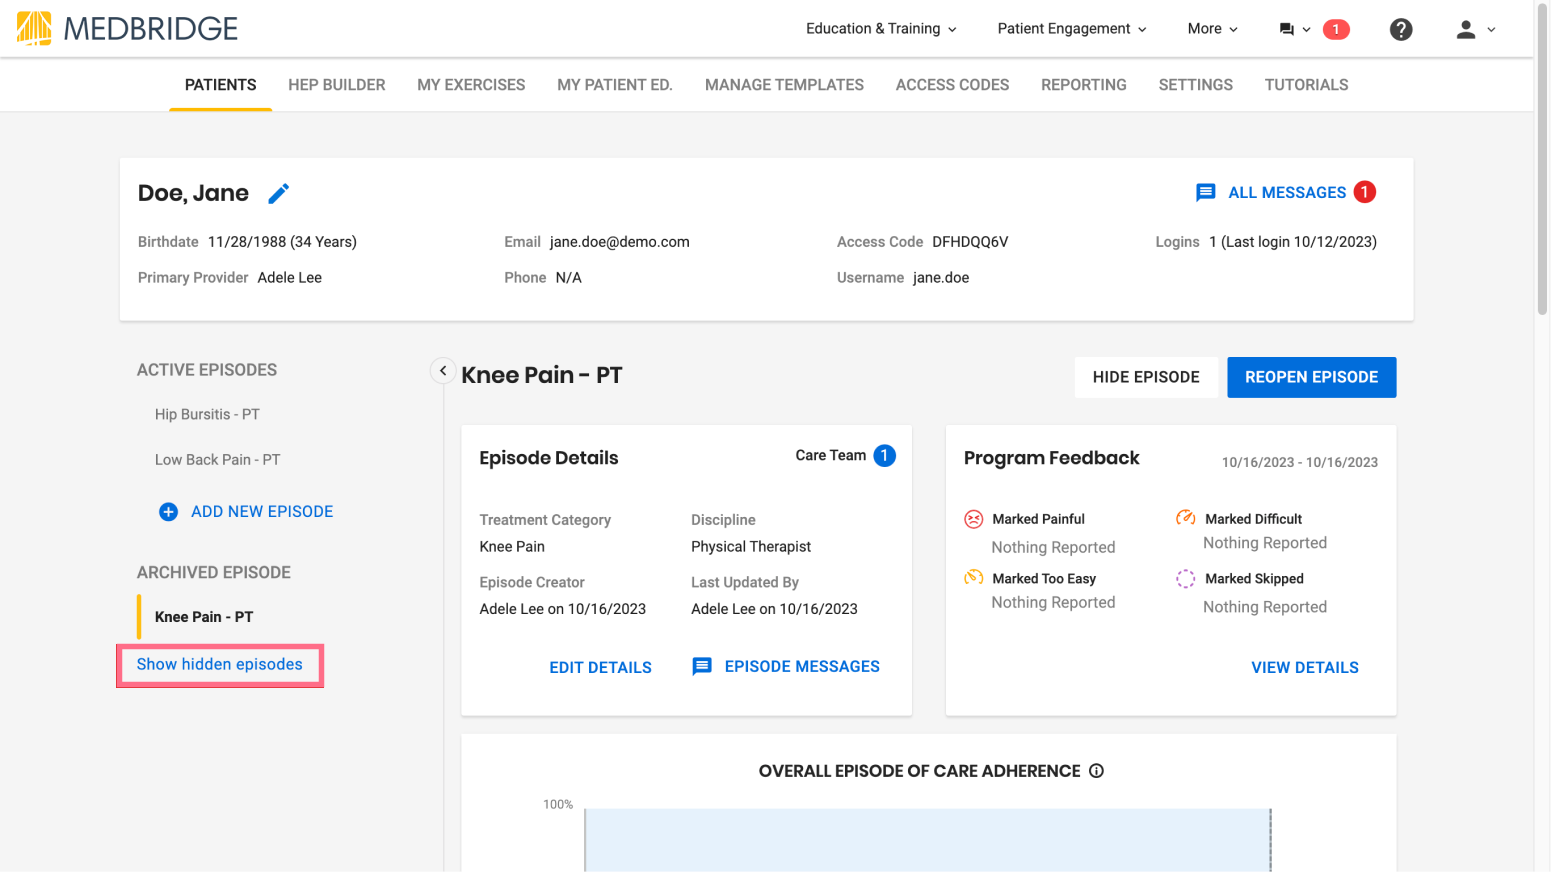Open the More dropdown menu
Viewport: 1551px width, 872px height.
[1212, 29]
